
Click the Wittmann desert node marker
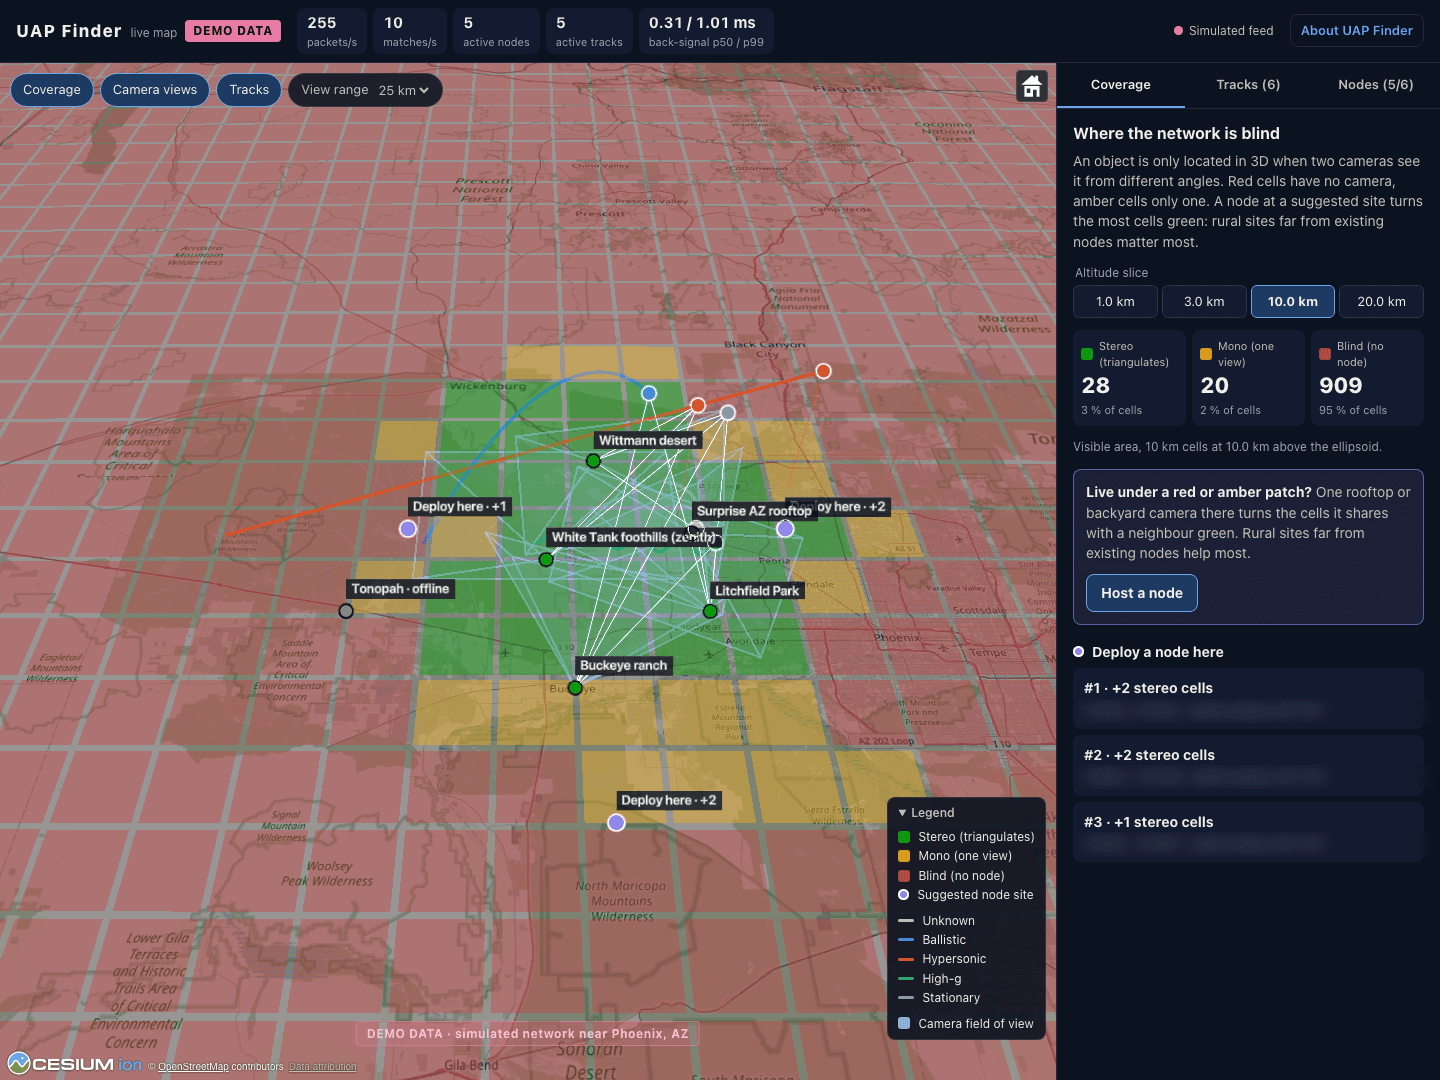(593, 461)
